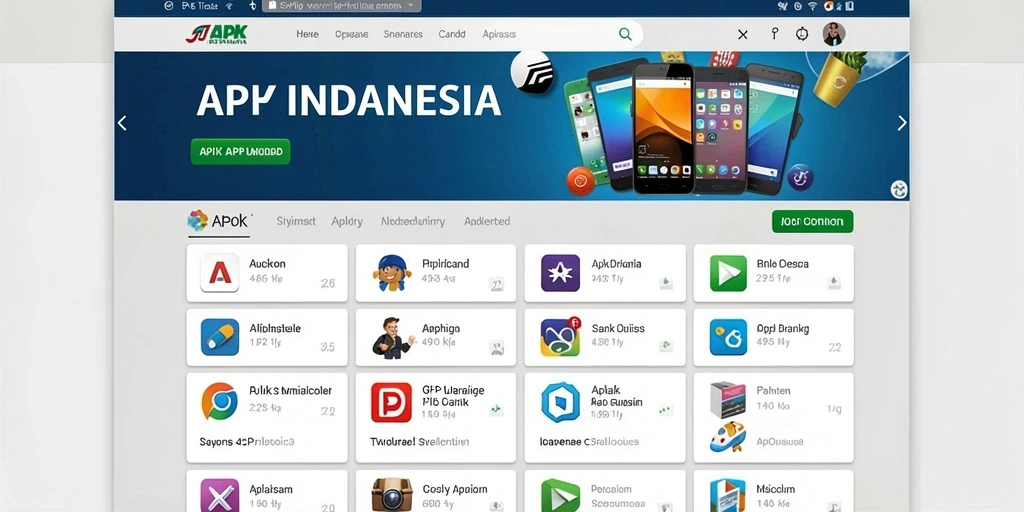Click the browser address bar
The height and width of the screenshot is (512, 1024).
342,5
